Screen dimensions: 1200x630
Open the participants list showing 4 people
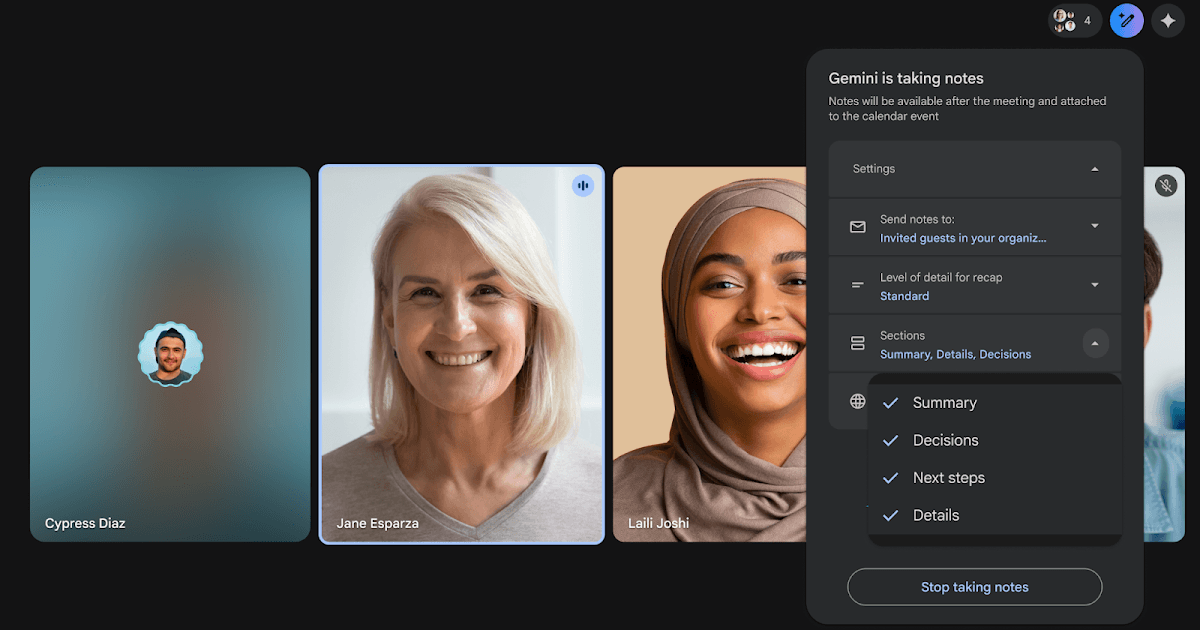[x=1074, y=20]
